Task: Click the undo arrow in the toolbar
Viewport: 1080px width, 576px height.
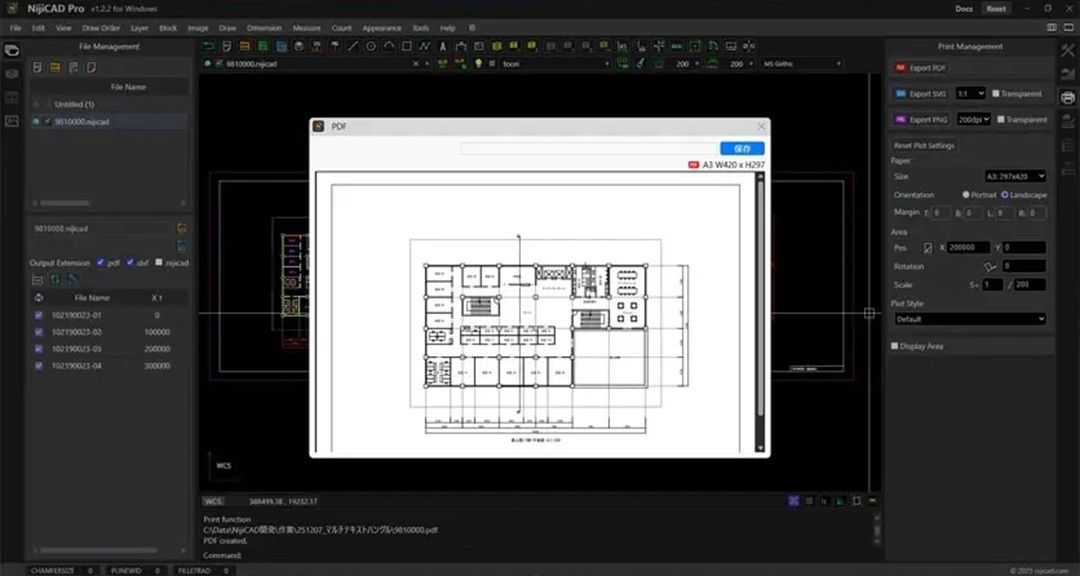Action: [208, 46]
